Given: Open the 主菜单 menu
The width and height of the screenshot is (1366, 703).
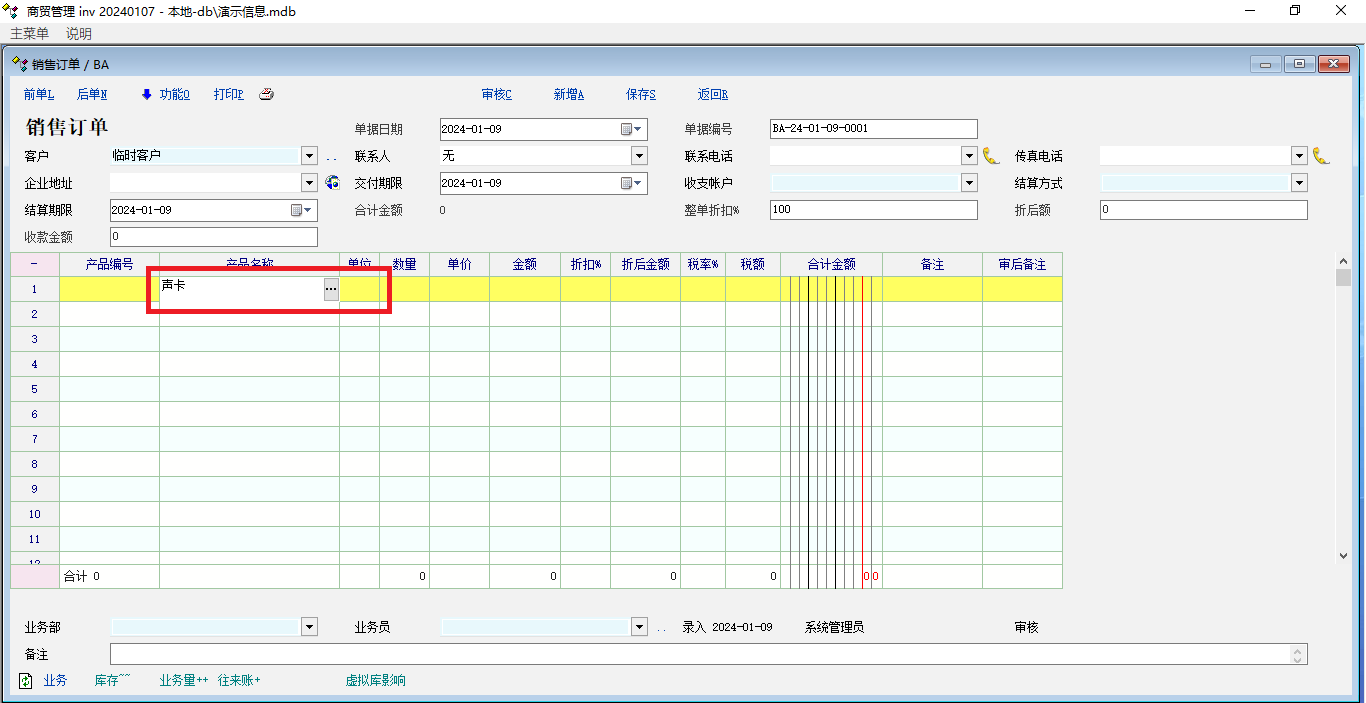Looking at the screenshot, I should [29, 34].
